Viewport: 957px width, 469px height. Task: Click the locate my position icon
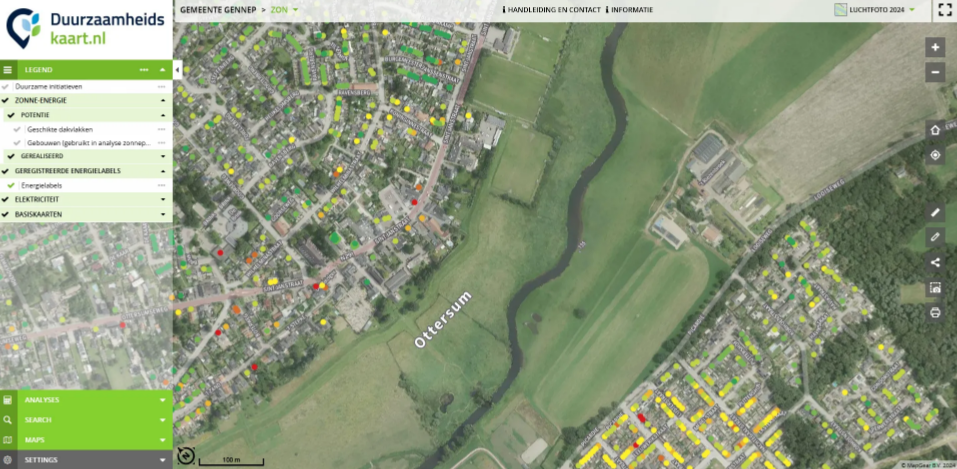tap(935, 155)
